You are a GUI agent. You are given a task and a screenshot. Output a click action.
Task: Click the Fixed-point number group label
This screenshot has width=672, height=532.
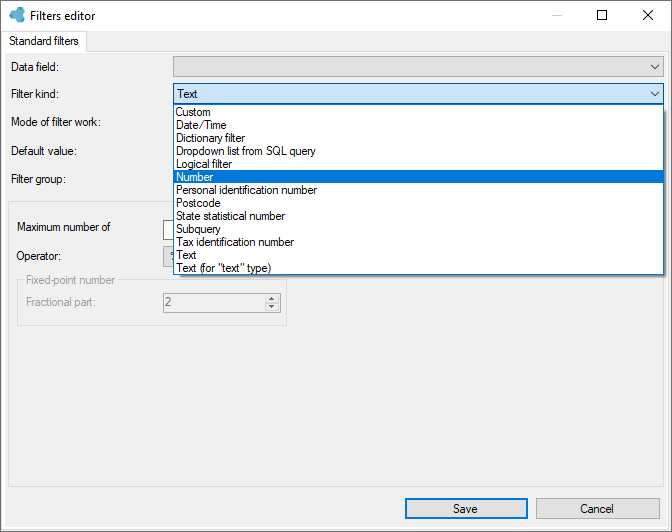pos(70,280)
